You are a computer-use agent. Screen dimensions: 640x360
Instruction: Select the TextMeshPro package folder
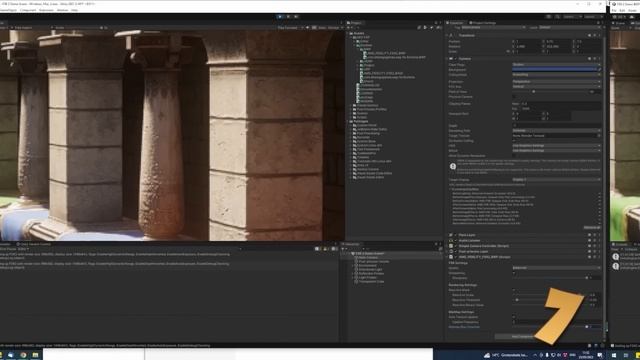(x=366, y=153)
